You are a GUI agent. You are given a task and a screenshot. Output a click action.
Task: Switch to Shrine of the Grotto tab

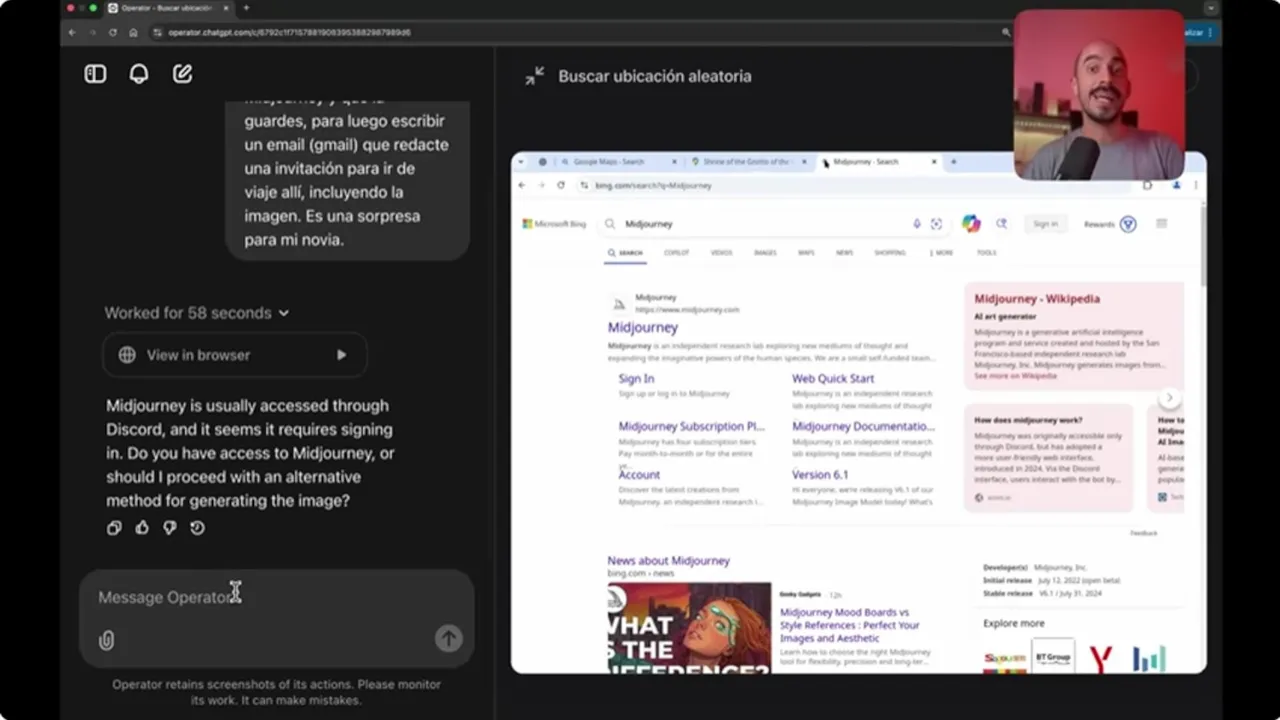pyautogui.click(x=748, y=161)
